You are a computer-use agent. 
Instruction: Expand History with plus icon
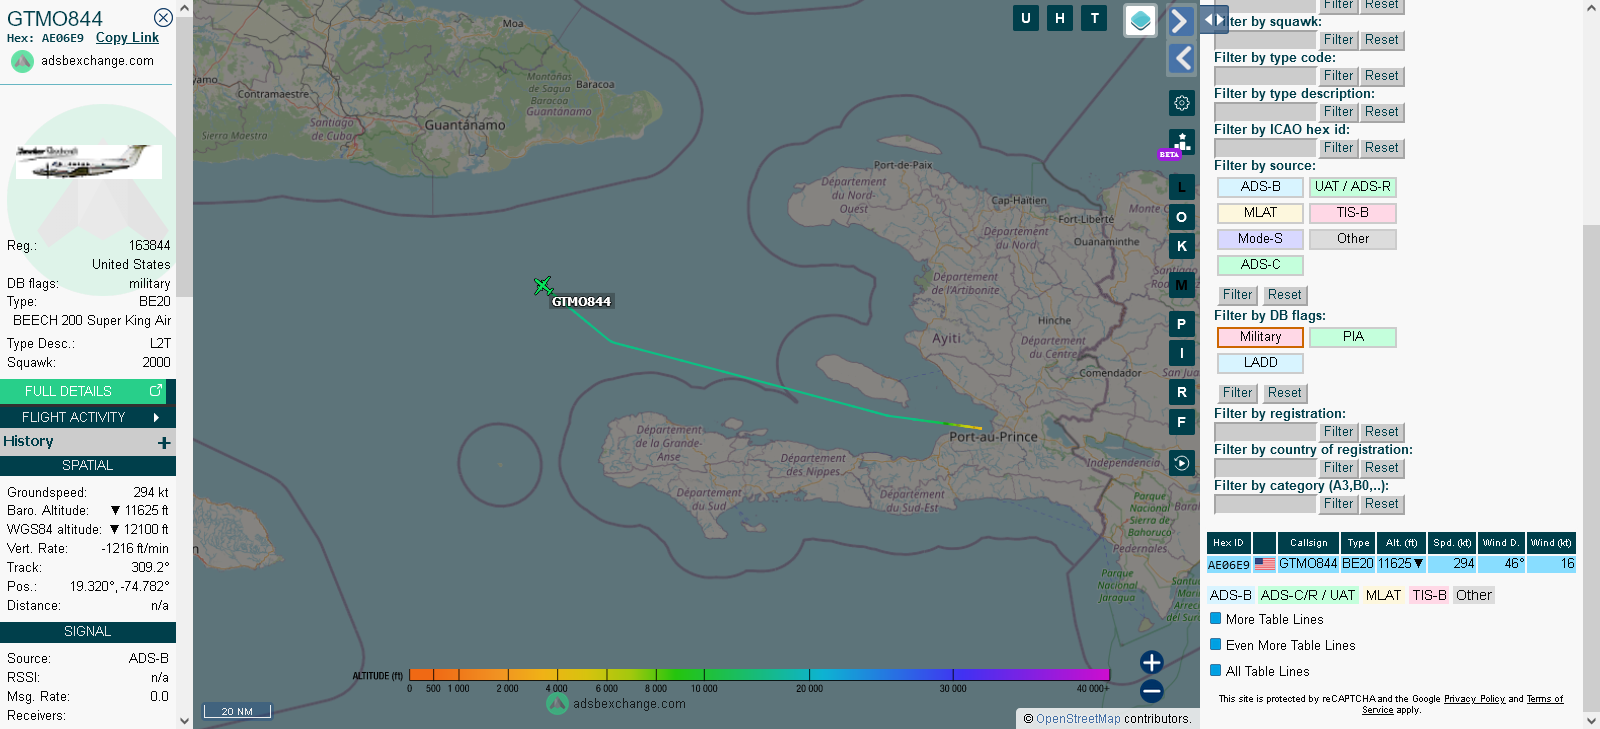click(164, 442)
